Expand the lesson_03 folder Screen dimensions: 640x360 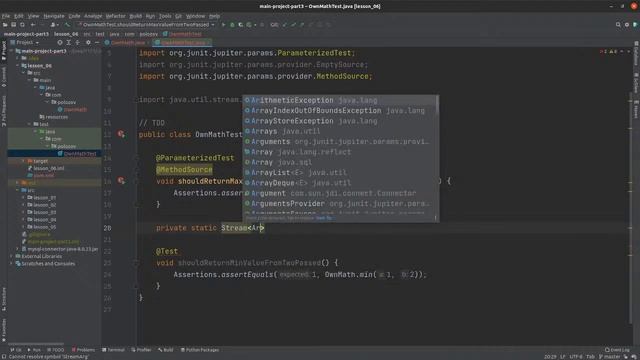coord(23,212)
